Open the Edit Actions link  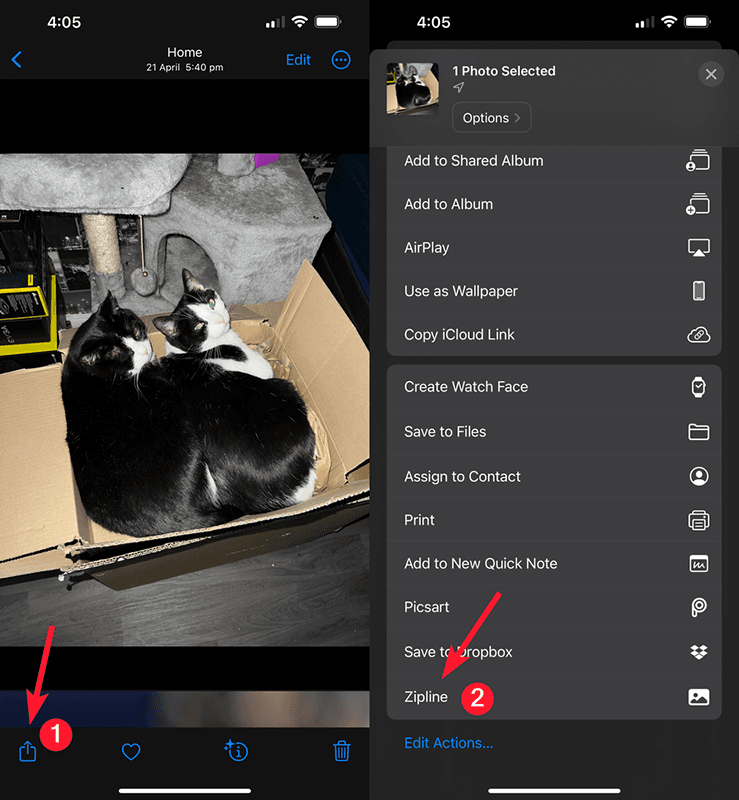448,743
